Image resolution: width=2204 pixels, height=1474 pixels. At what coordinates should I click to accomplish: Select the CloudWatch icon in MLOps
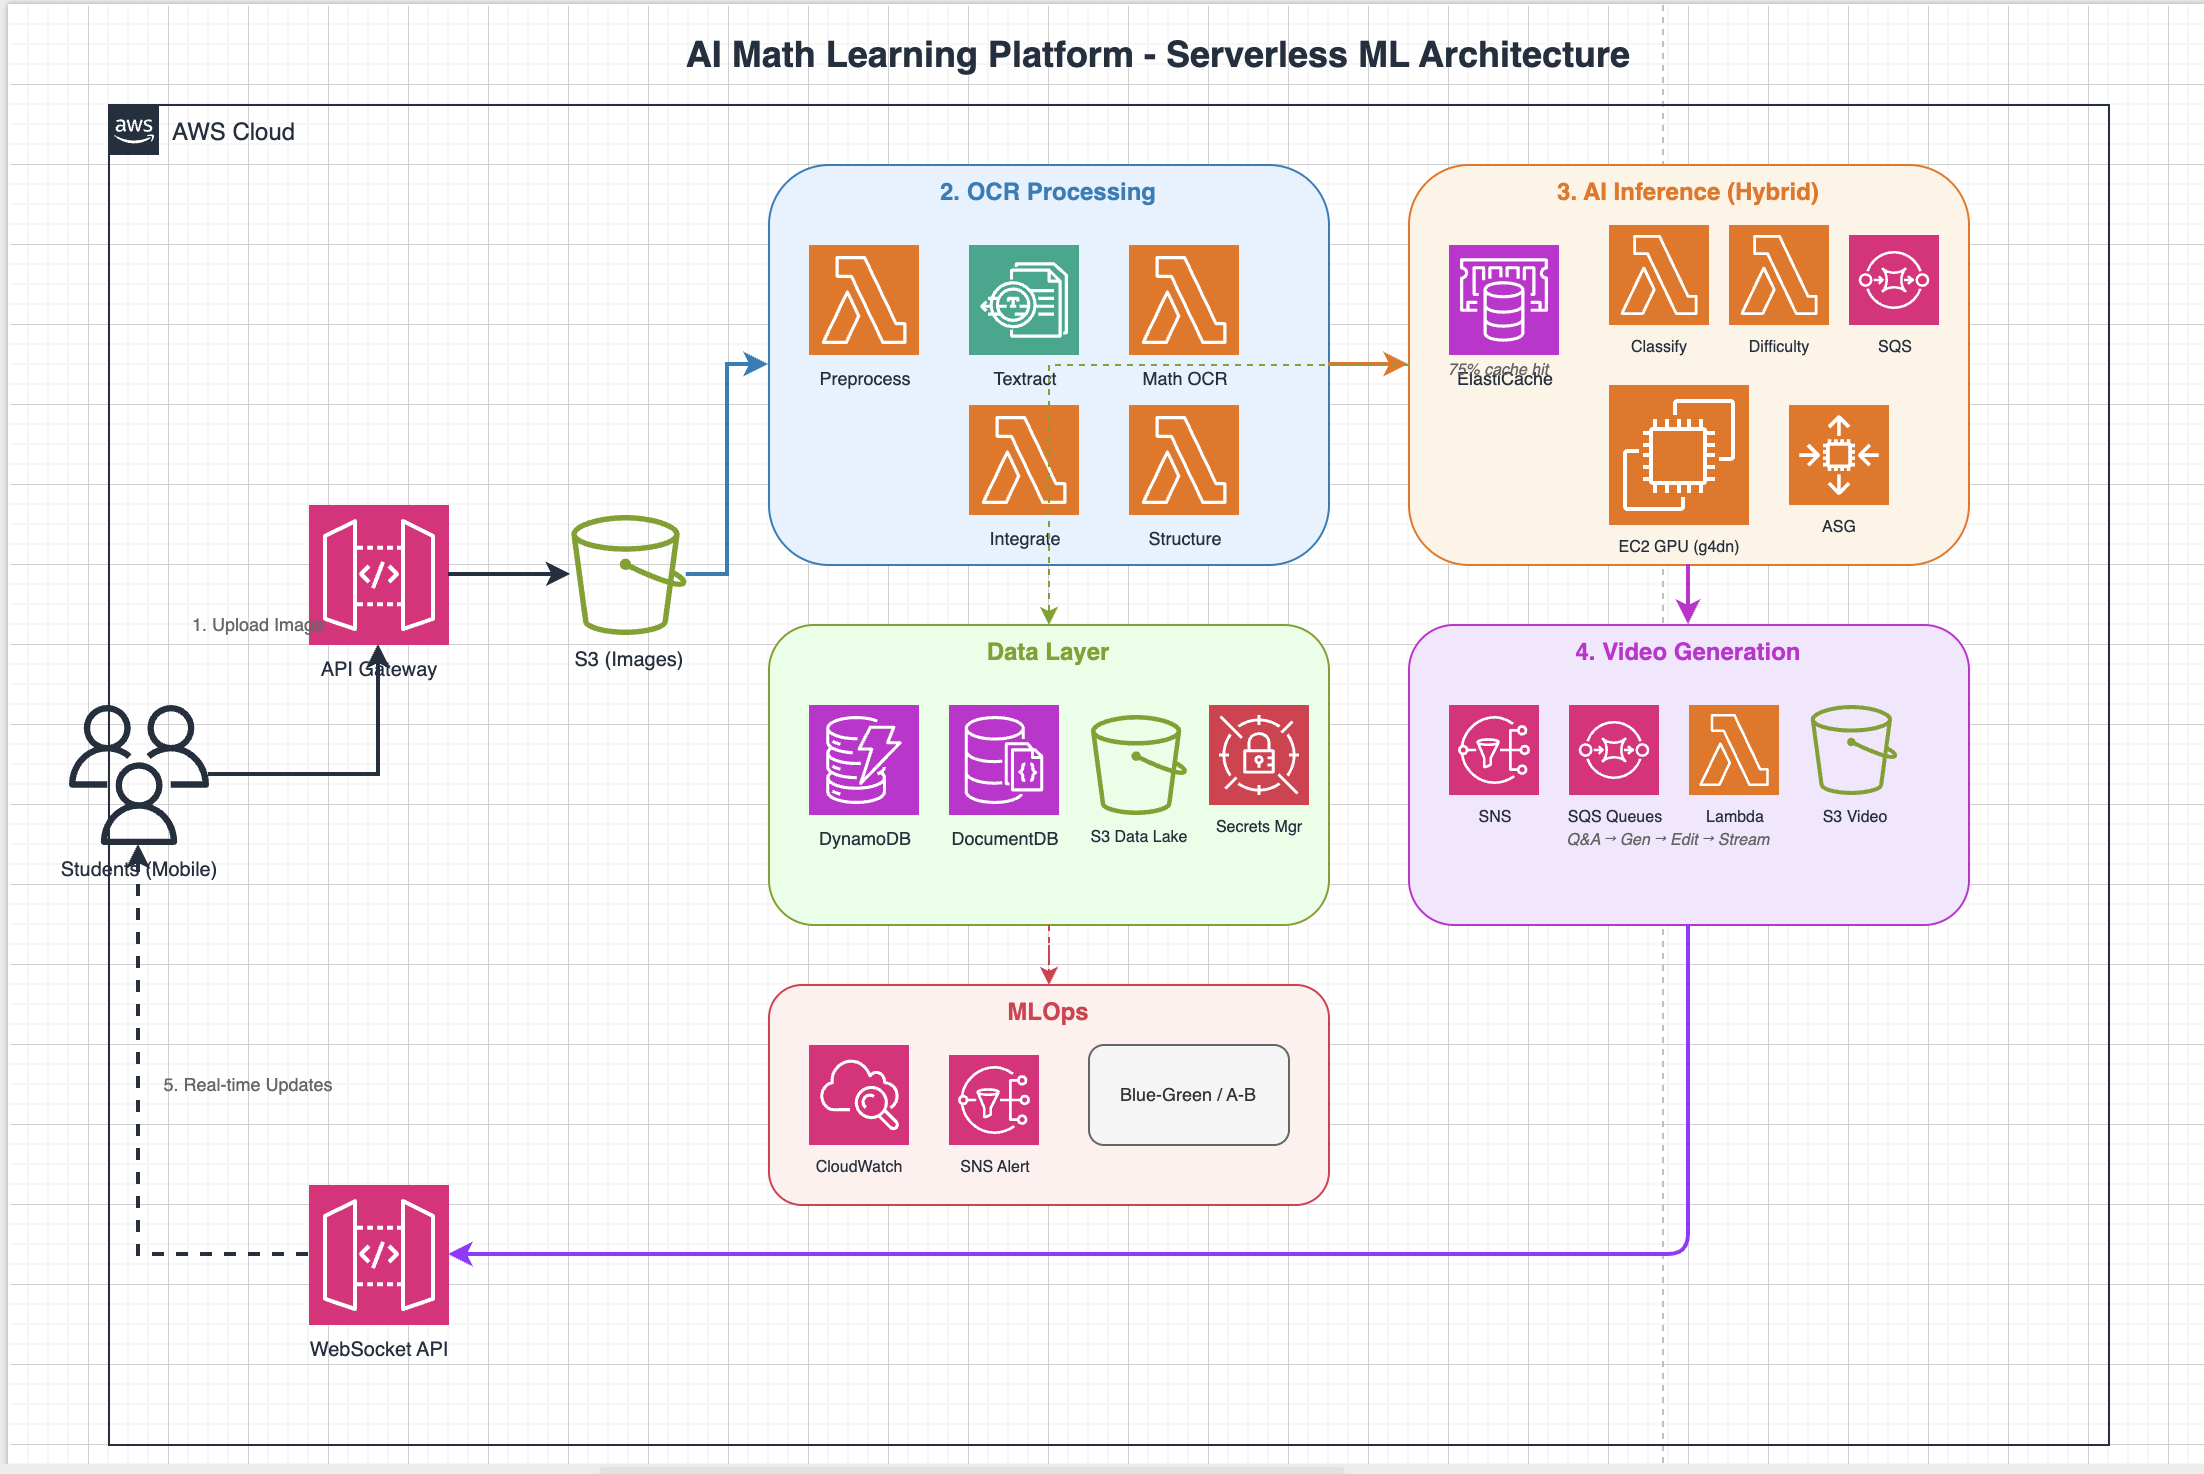click(858, 1095)
